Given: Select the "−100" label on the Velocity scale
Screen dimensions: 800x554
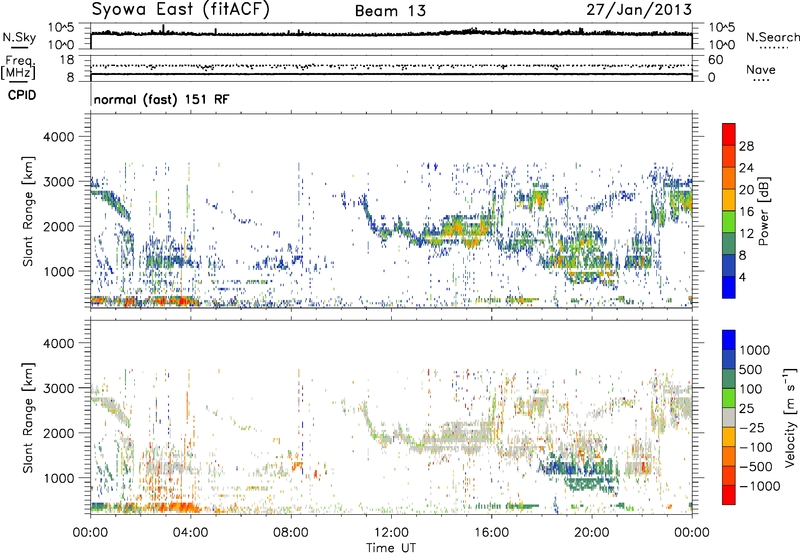Looking at the screenshot, I should pos(756,447).
